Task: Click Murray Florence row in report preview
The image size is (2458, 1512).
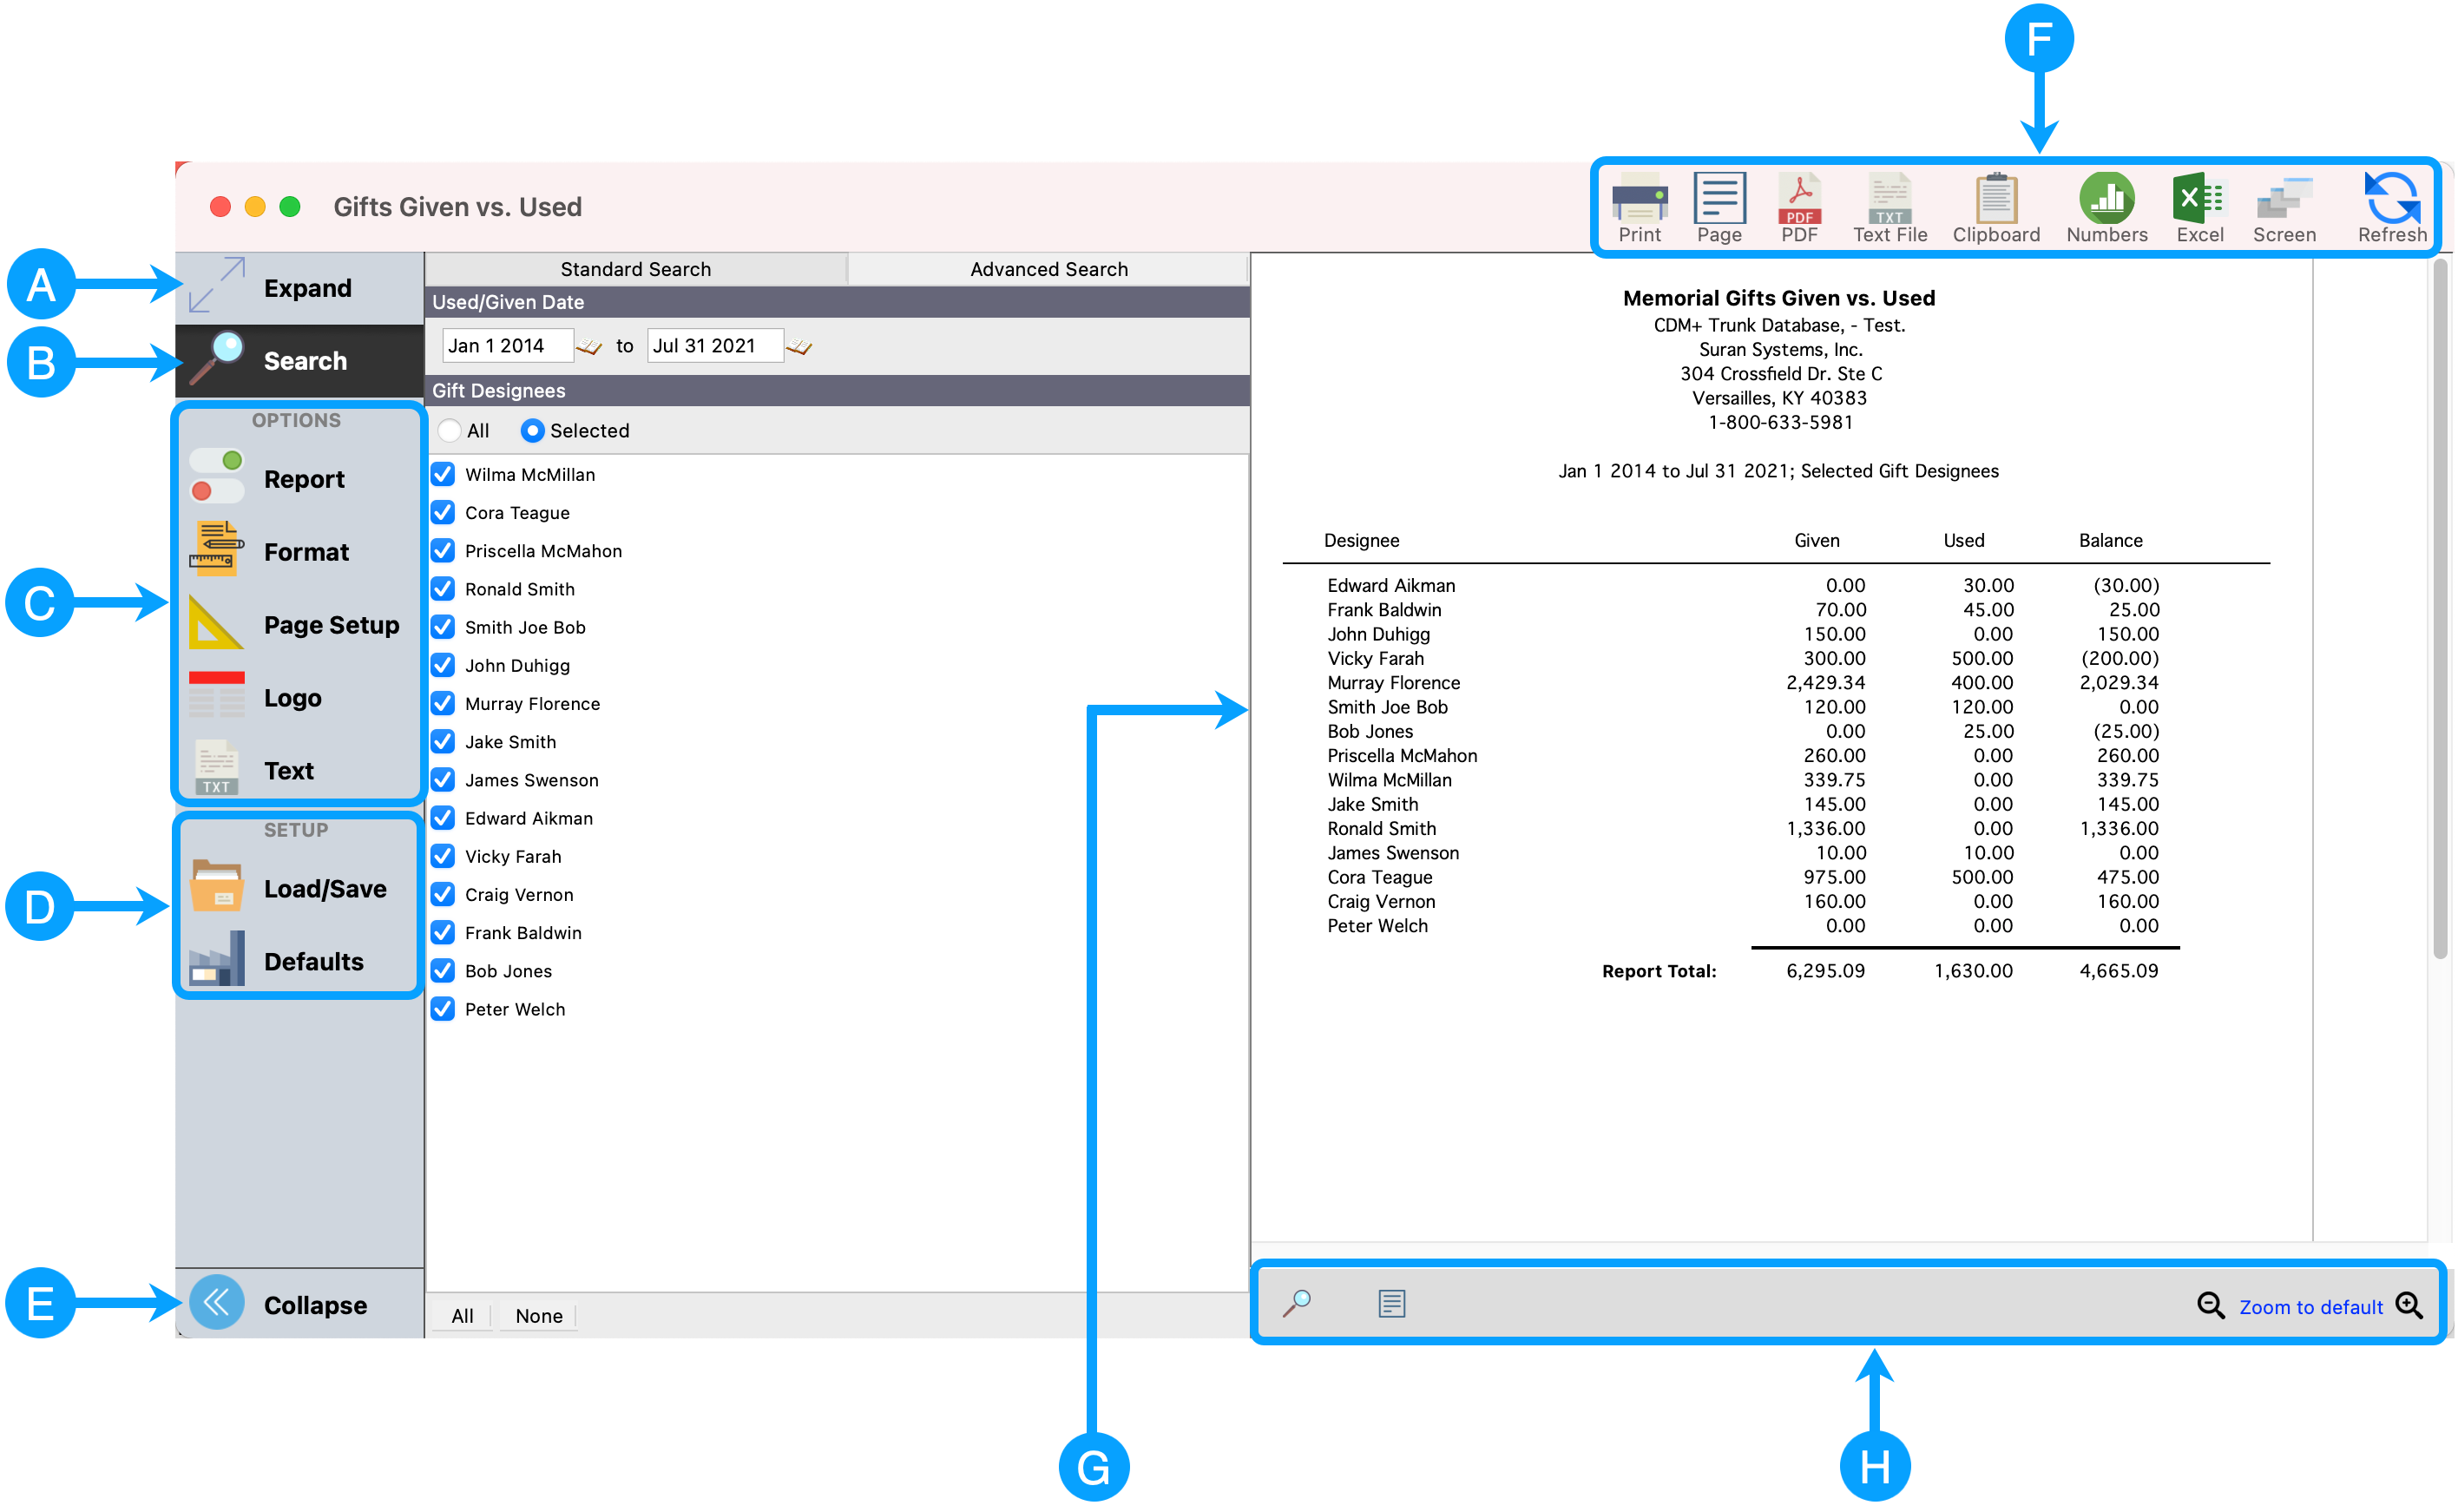Action: (1743, 683)
